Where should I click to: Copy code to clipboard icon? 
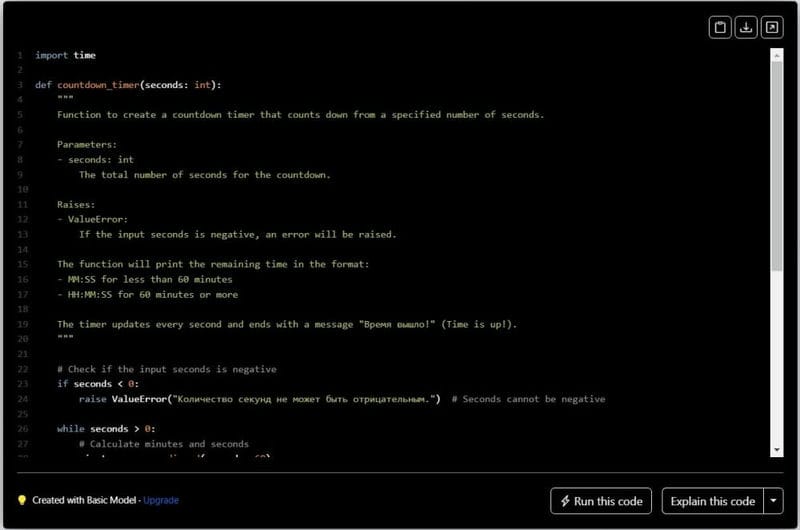(720, 27)
